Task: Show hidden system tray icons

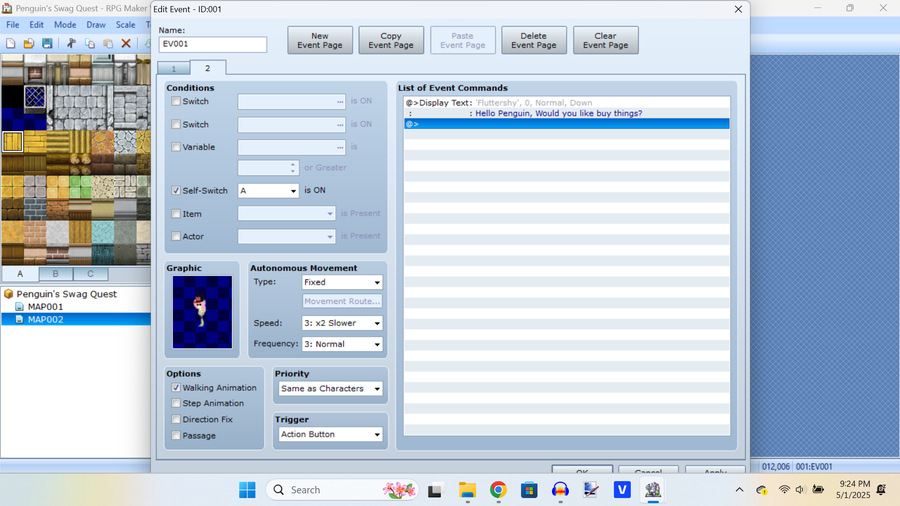Action: [739, 490]
